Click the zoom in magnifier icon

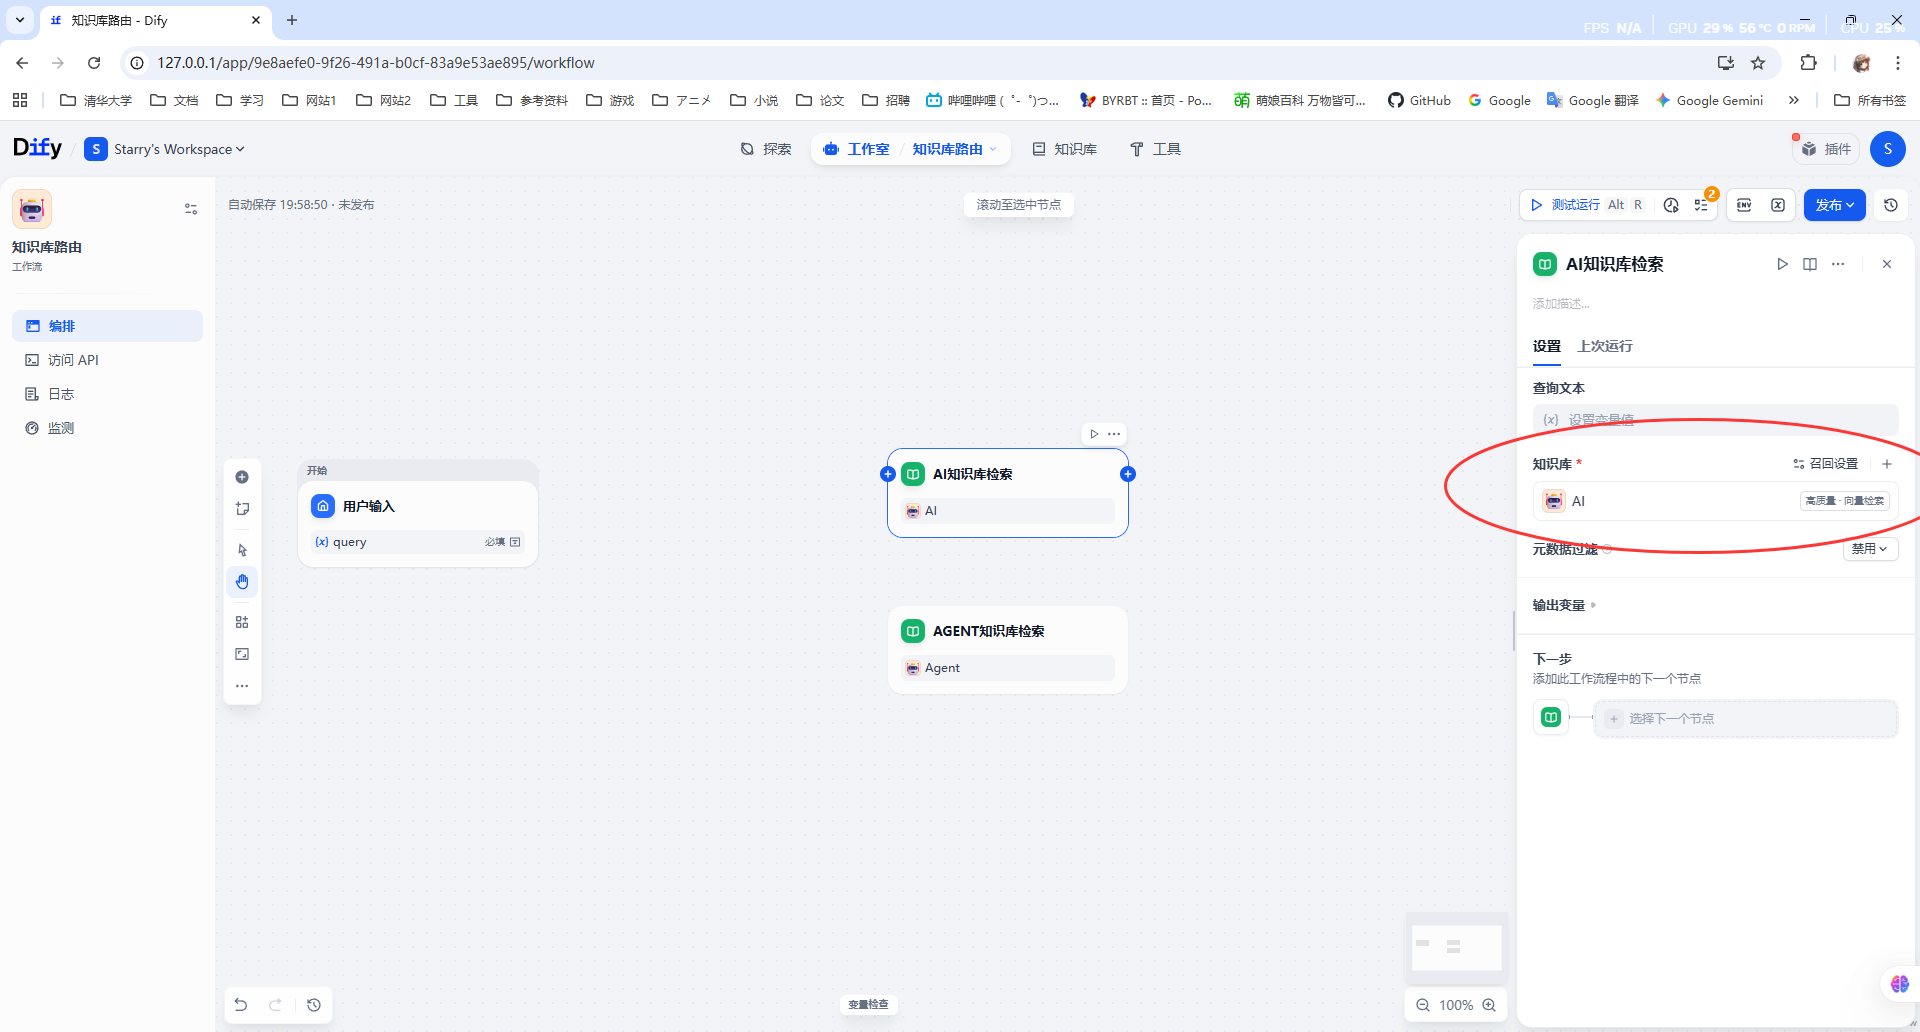pyautogui.click(x=1489, y=1005)
